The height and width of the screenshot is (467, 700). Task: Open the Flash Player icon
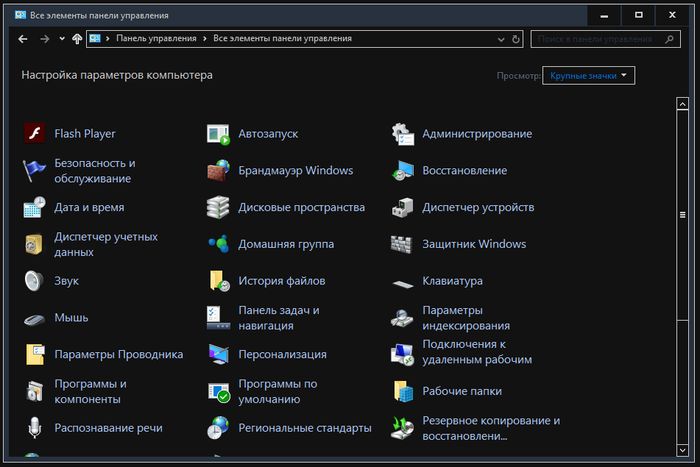pyautogui.click(x=34, y=134)
